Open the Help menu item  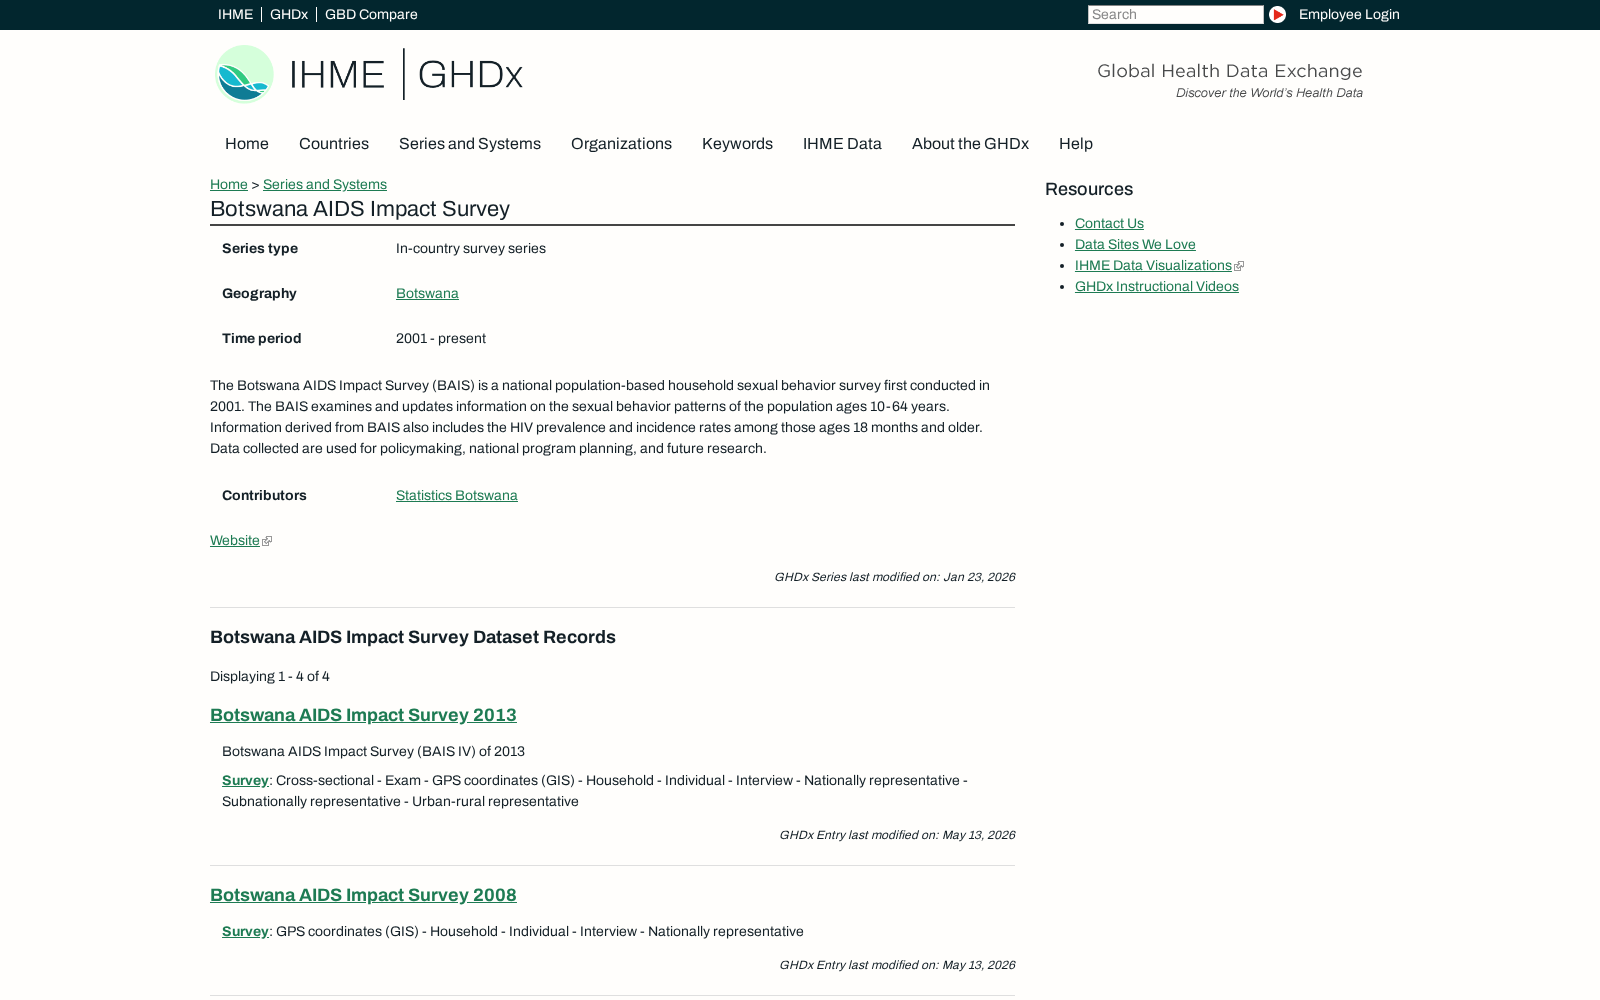pyautogui.click(x=1076, y=144)
